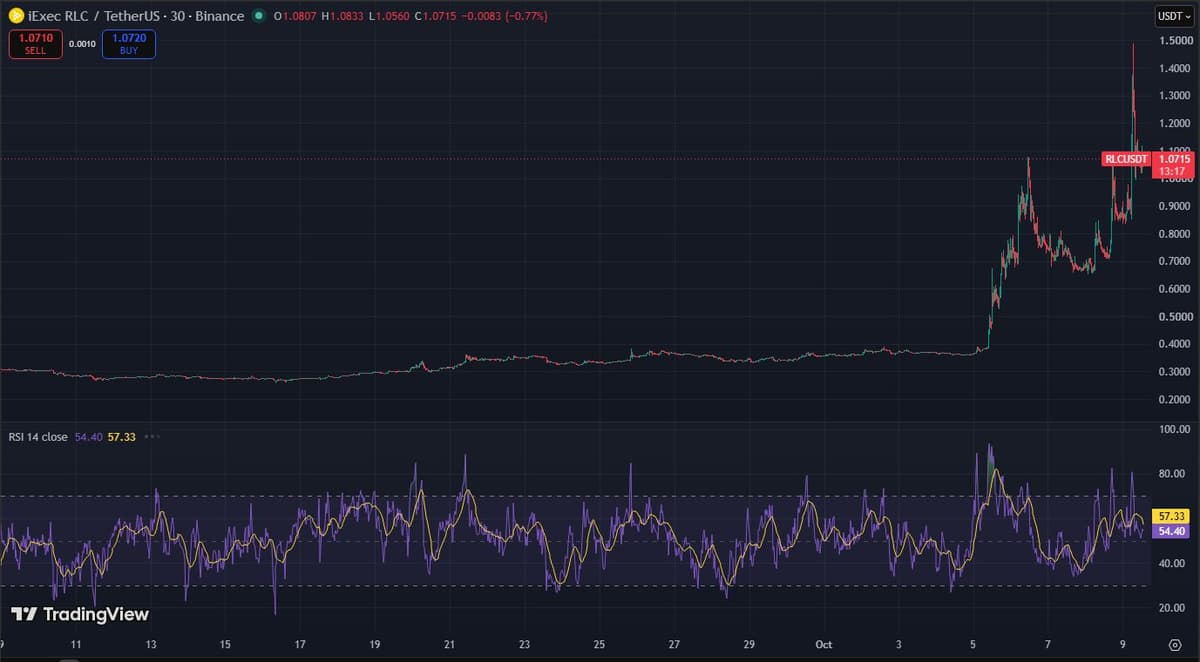Click the 13:17 bar countdown label
Image resolution: width=1200 pixels, height=662 pixels.
click(x=1173, y=171)
